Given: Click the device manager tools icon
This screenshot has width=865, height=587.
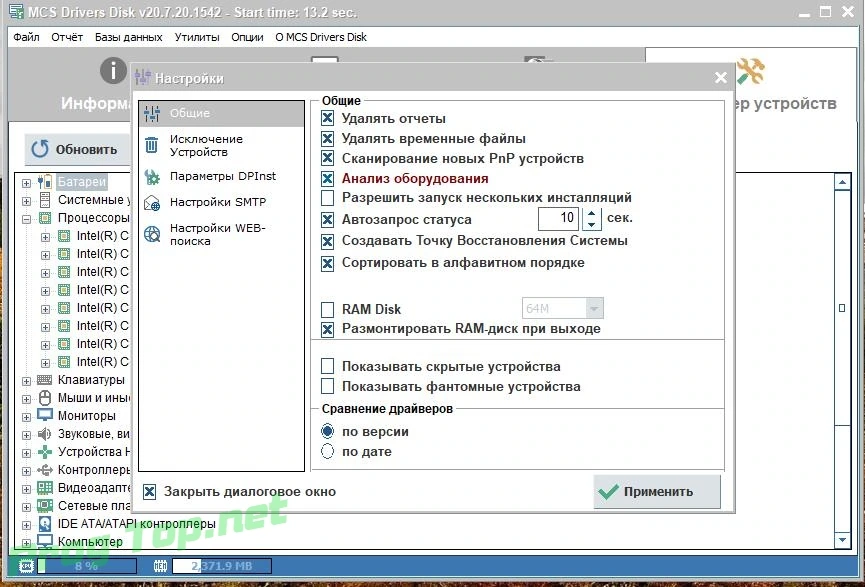Looking at the screenshot, I should (x=750, y=71).
